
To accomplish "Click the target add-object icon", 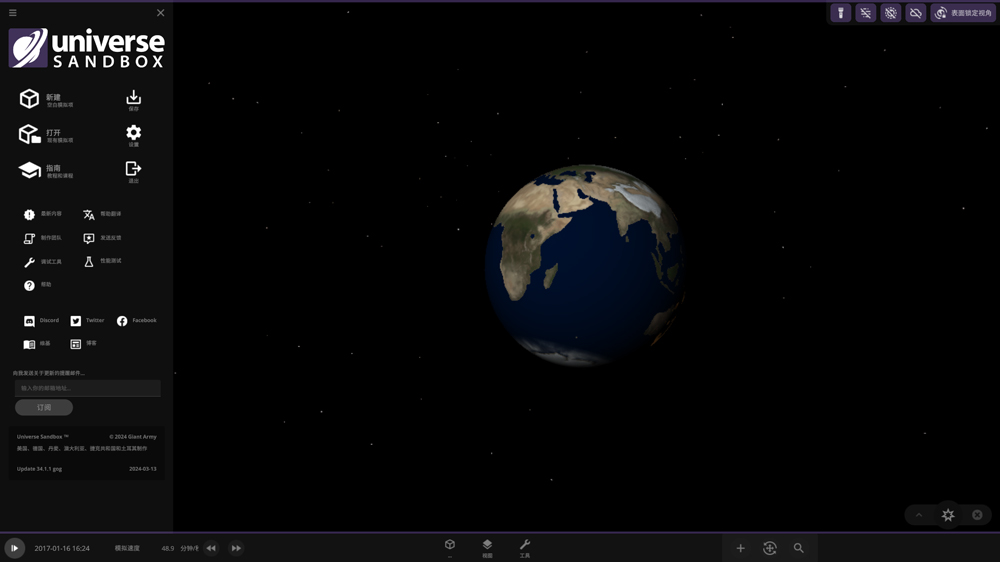I will tap(770, 548).
